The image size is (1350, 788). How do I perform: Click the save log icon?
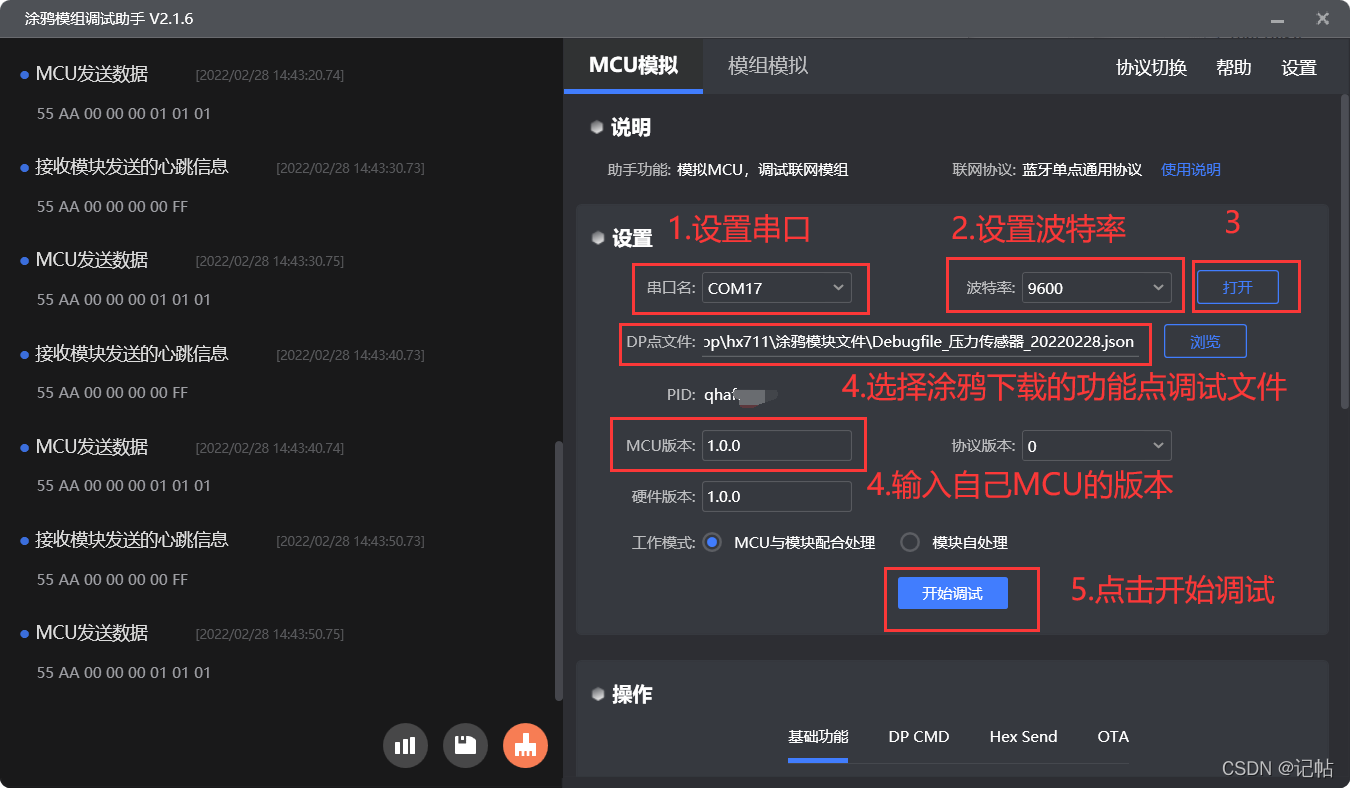[465, 744]
